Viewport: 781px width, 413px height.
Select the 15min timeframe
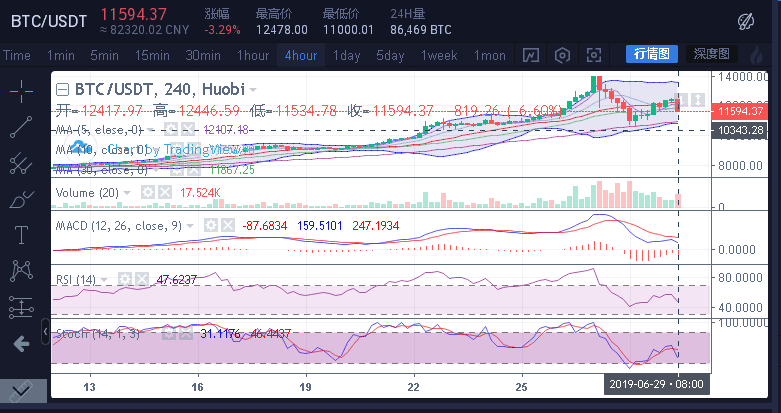pos(152,55)
